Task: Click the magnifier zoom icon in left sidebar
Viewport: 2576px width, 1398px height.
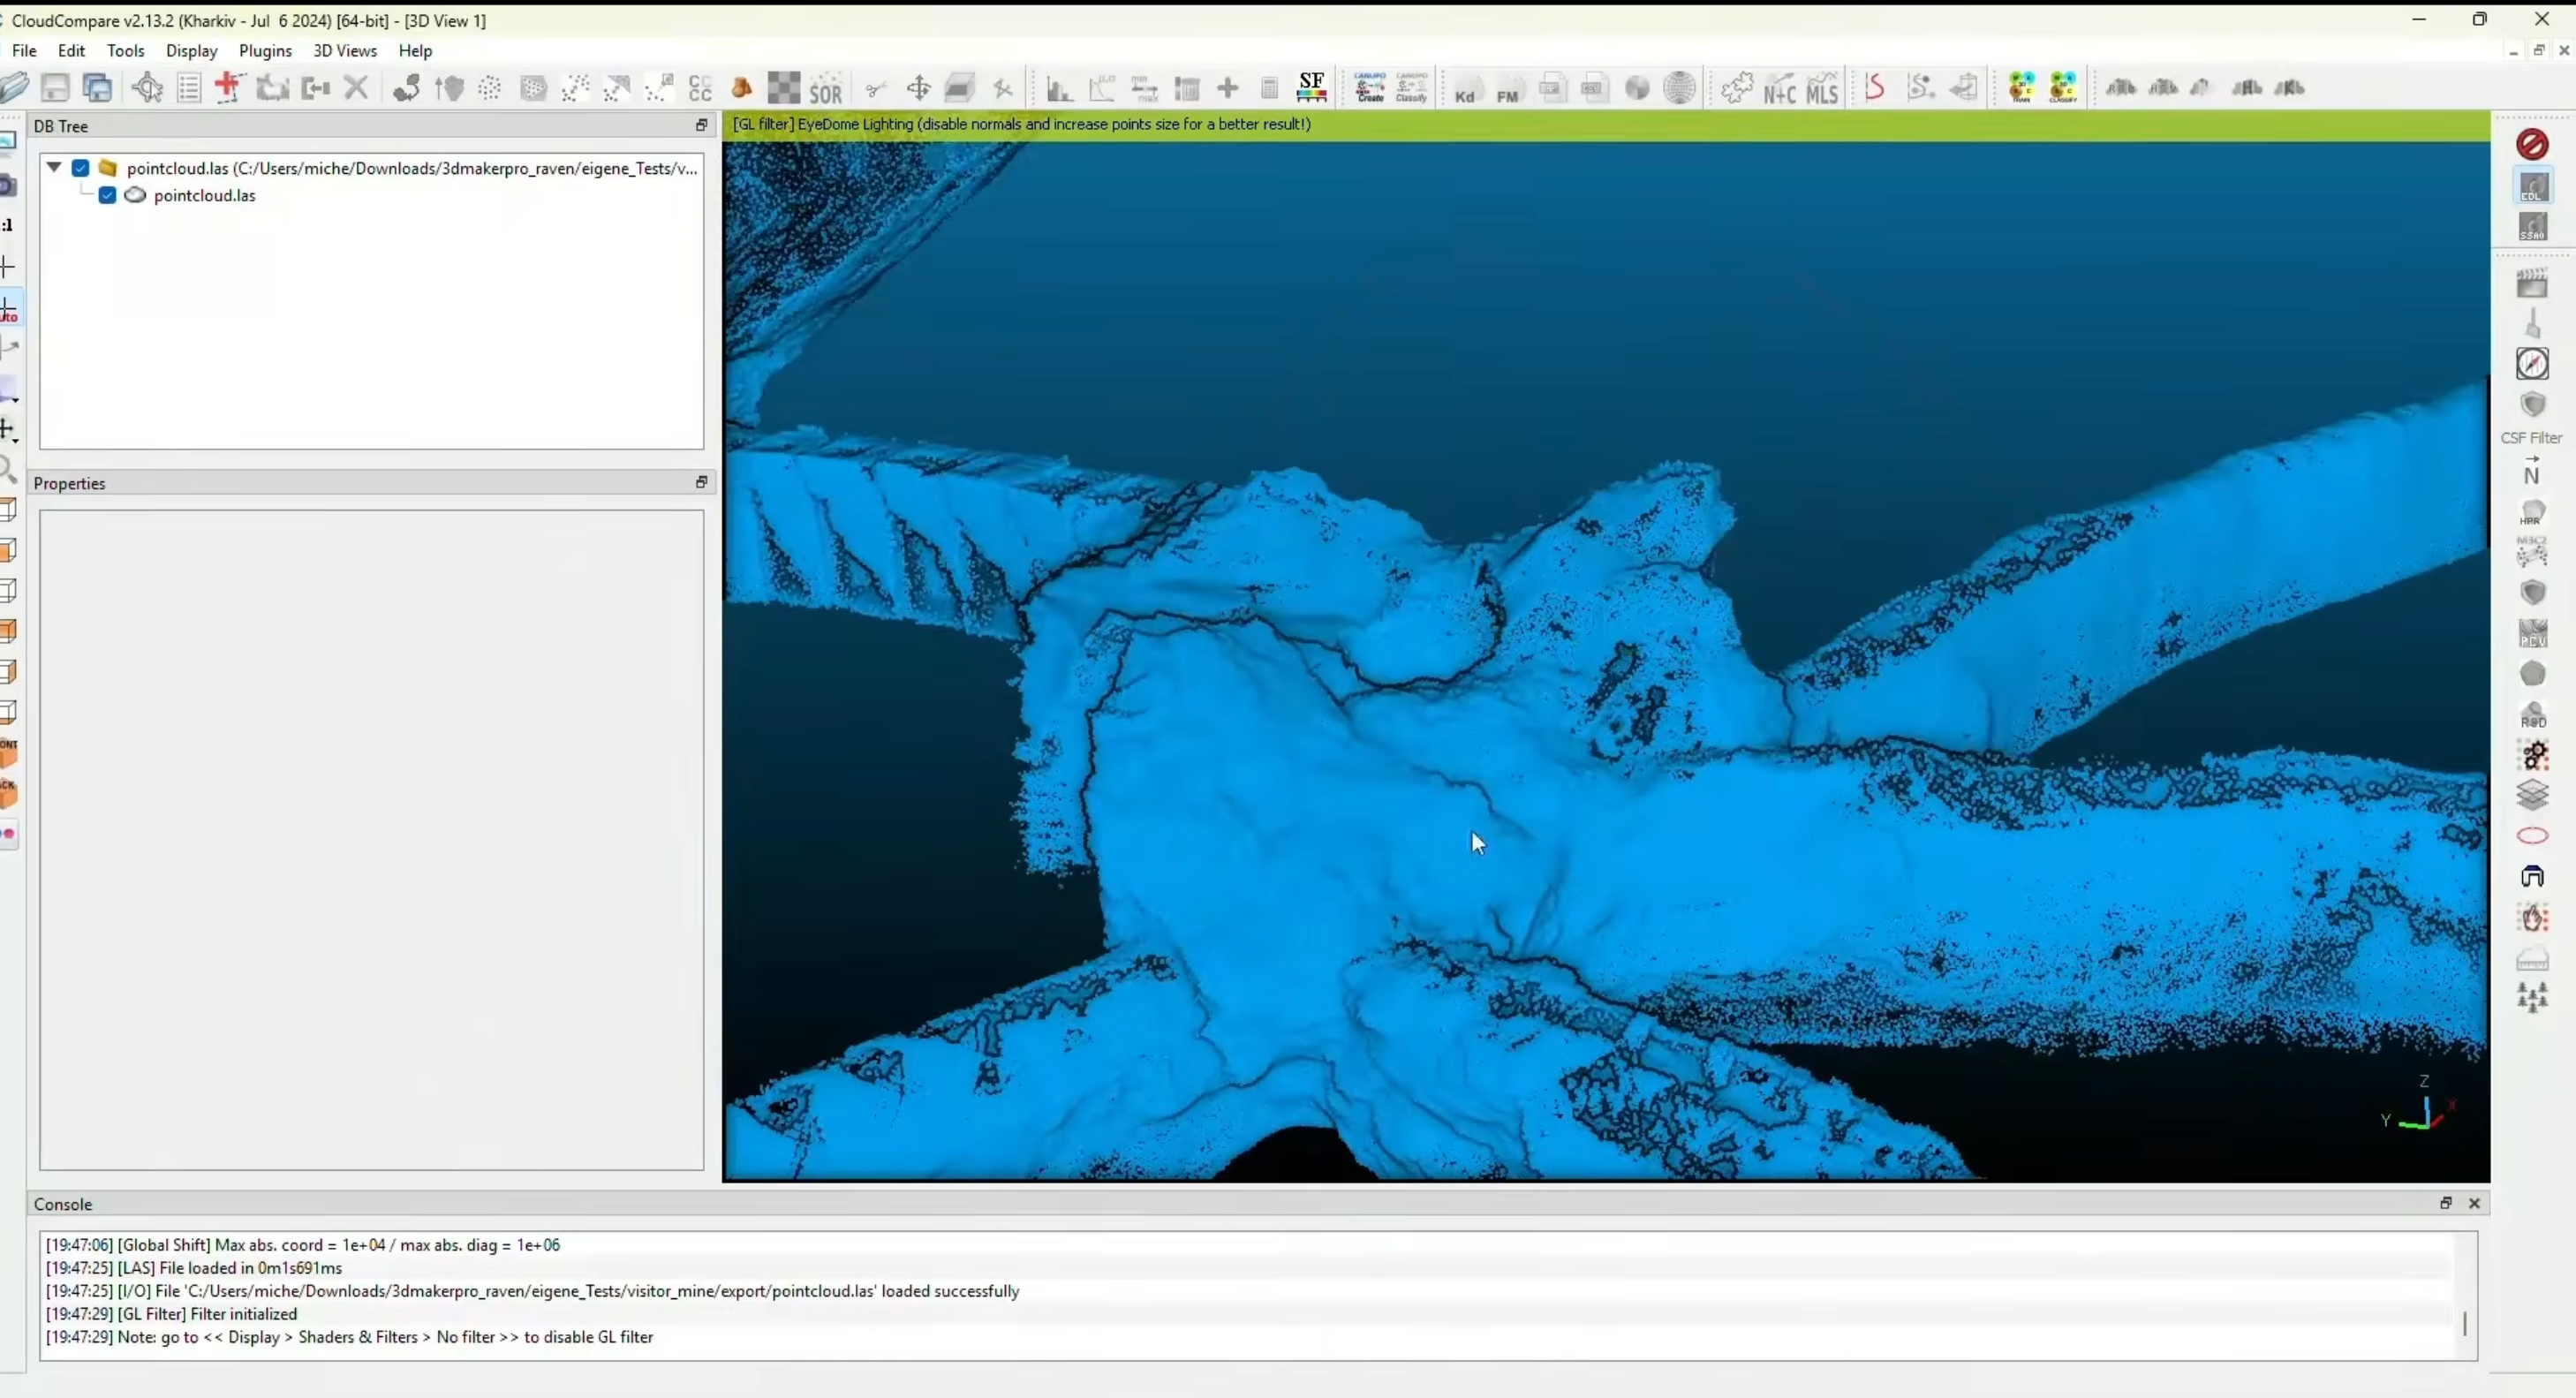Action: tap(8, 470)
